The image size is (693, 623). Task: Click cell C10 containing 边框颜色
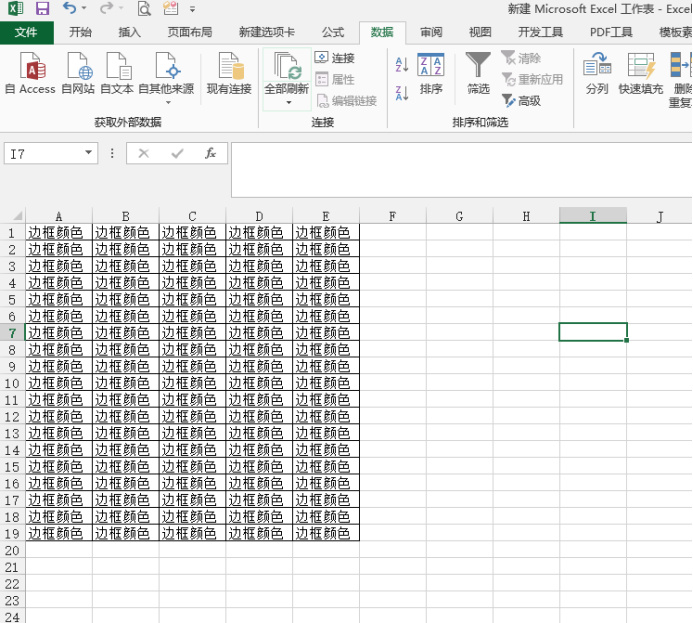192,383
